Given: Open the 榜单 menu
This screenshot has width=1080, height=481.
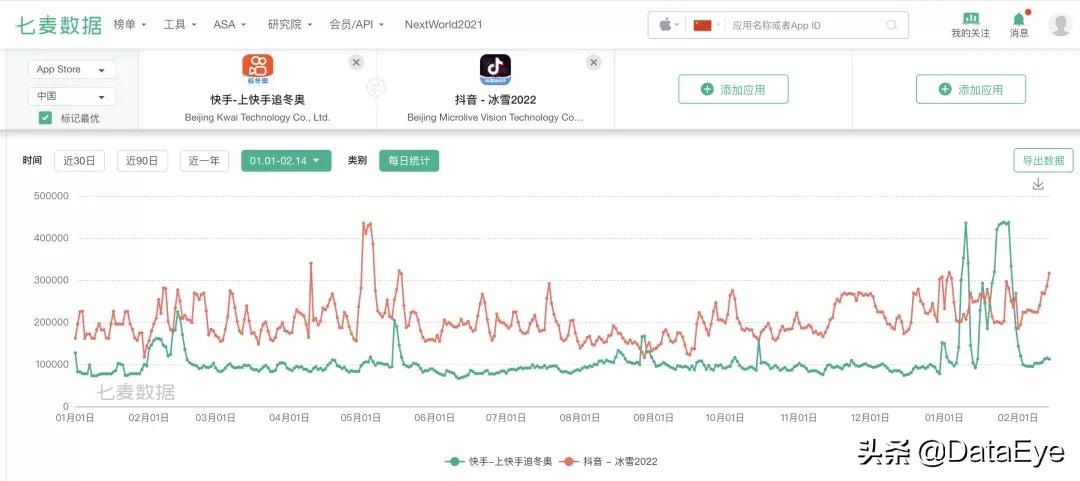Looking at the screenshot, I should click(x=130, y=24).
